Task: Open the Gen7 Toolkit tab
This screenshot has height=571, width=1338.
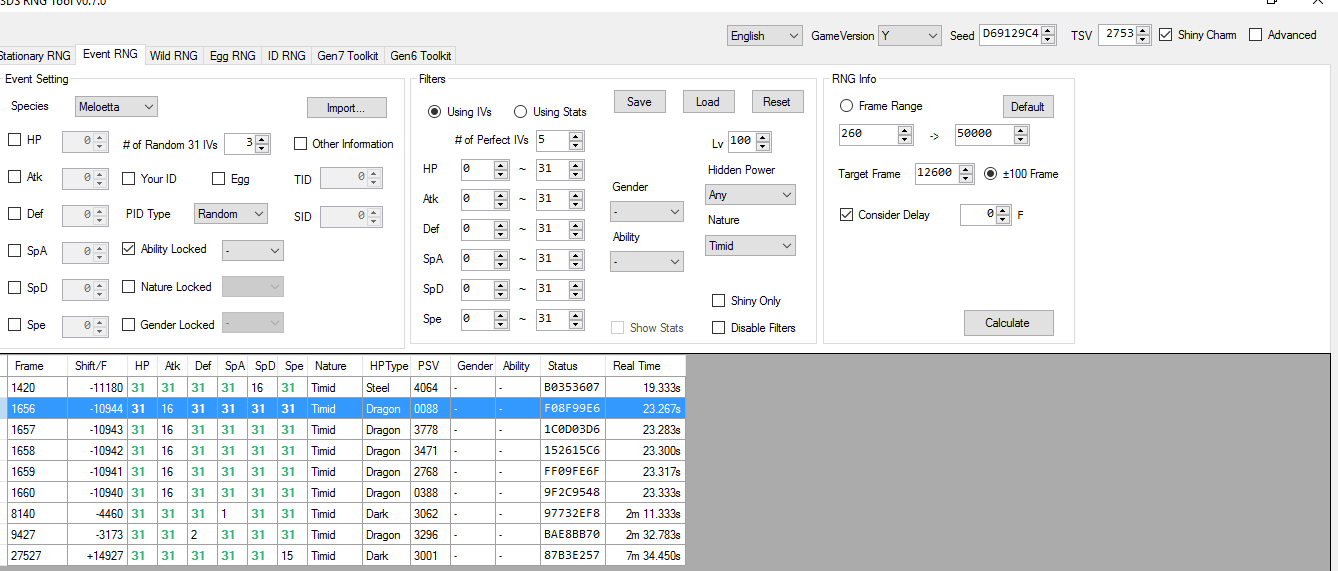Action: 347,56
